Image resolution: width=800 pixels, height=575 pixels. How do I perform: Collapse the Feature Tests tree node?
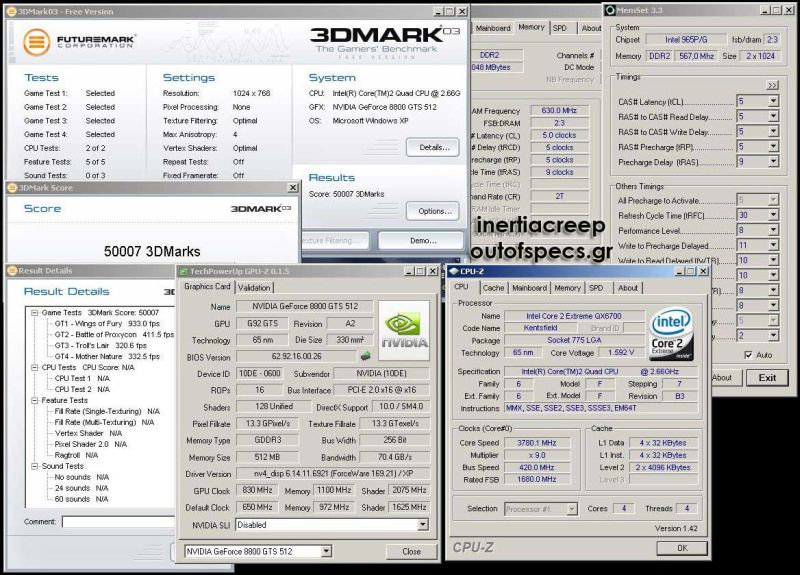click(x=35, y=401)
